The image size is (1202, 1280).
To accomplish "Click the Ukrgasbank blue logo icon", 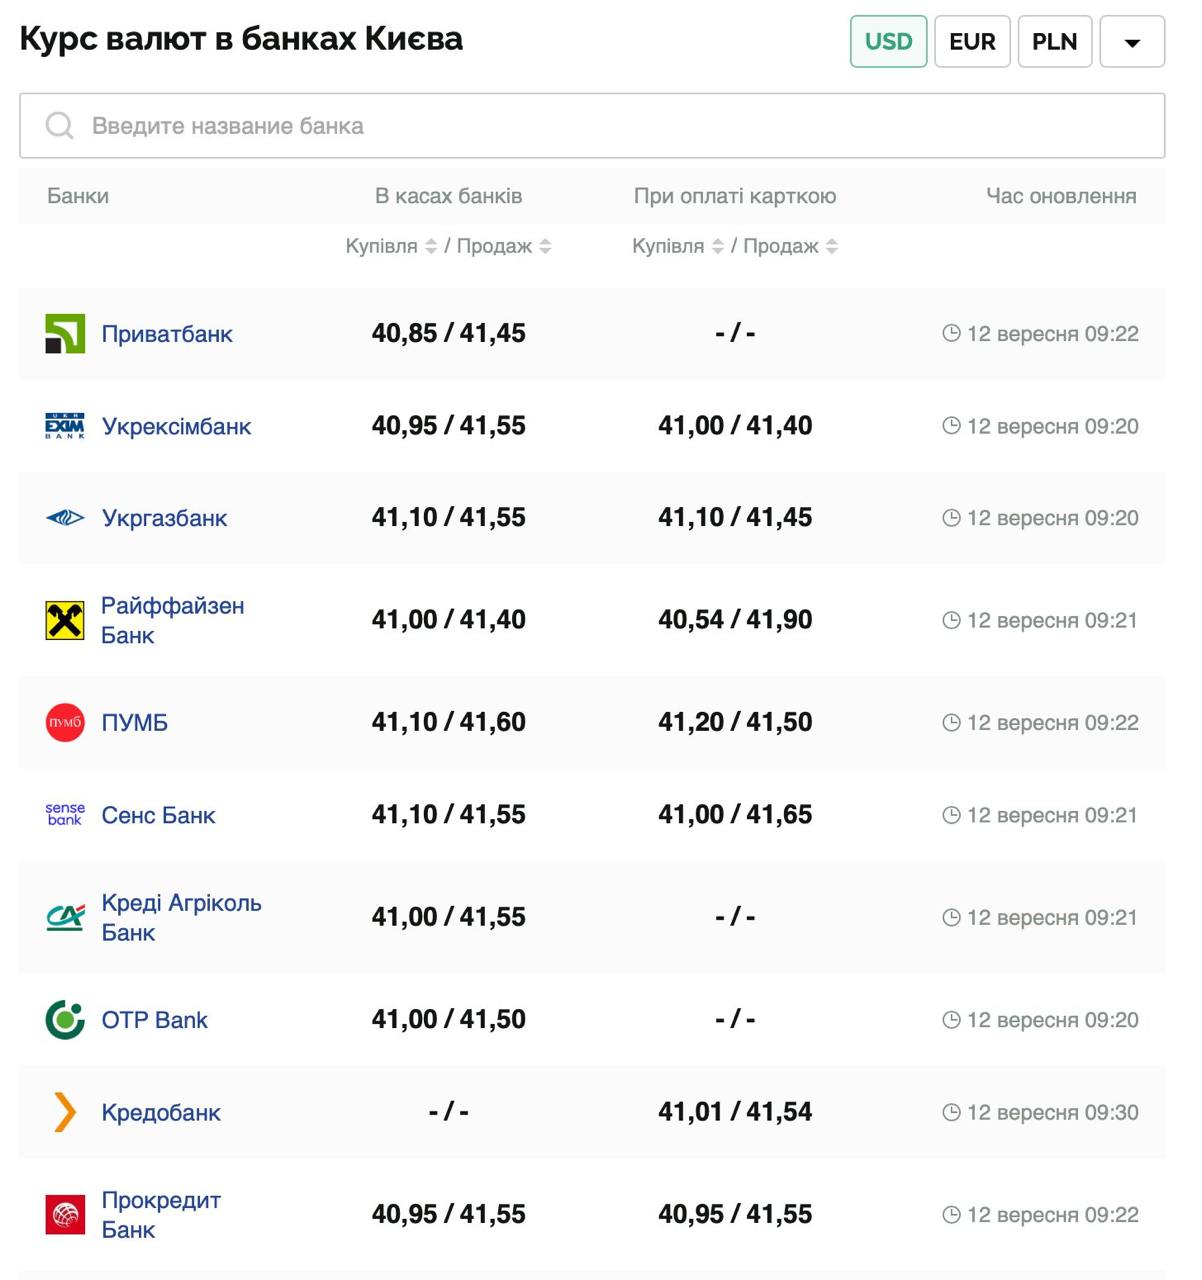I will point(65,518).
